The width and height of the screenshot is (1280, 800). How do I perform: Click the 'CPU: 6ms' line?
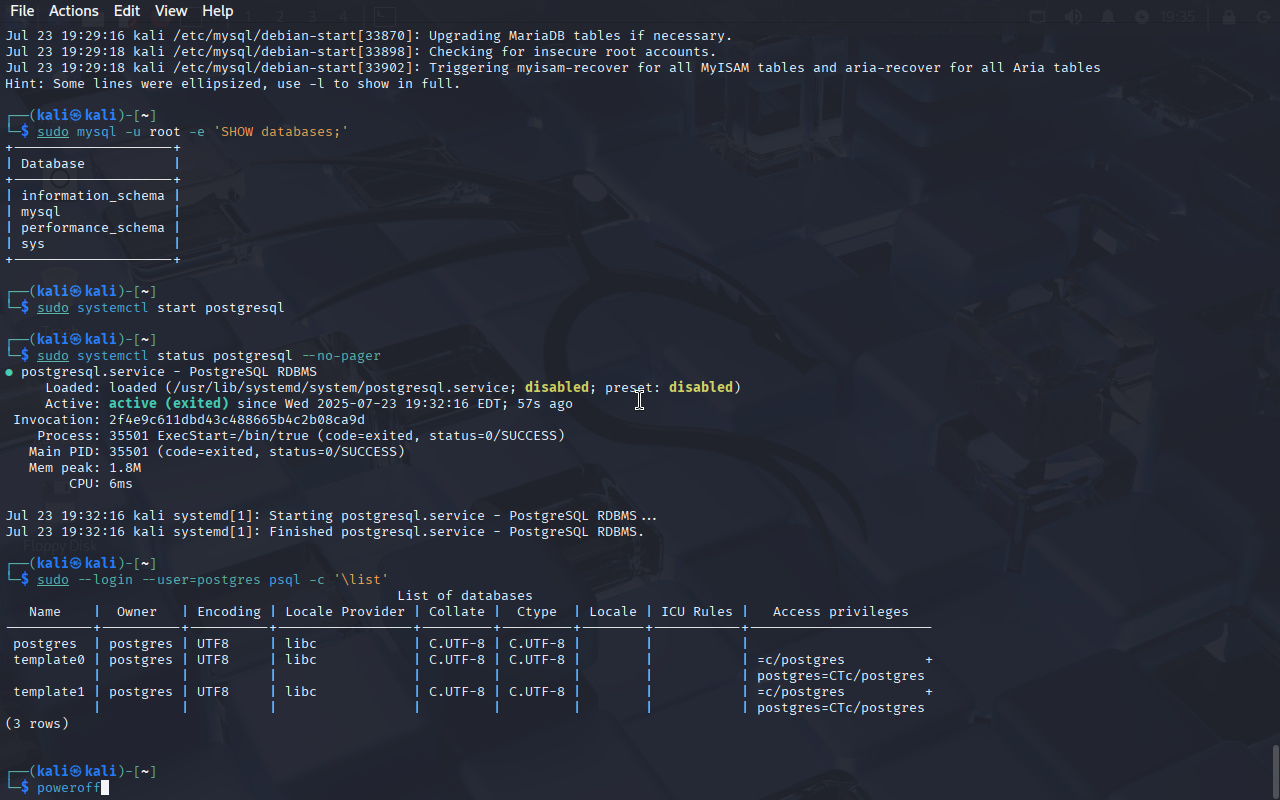(101, 484)
